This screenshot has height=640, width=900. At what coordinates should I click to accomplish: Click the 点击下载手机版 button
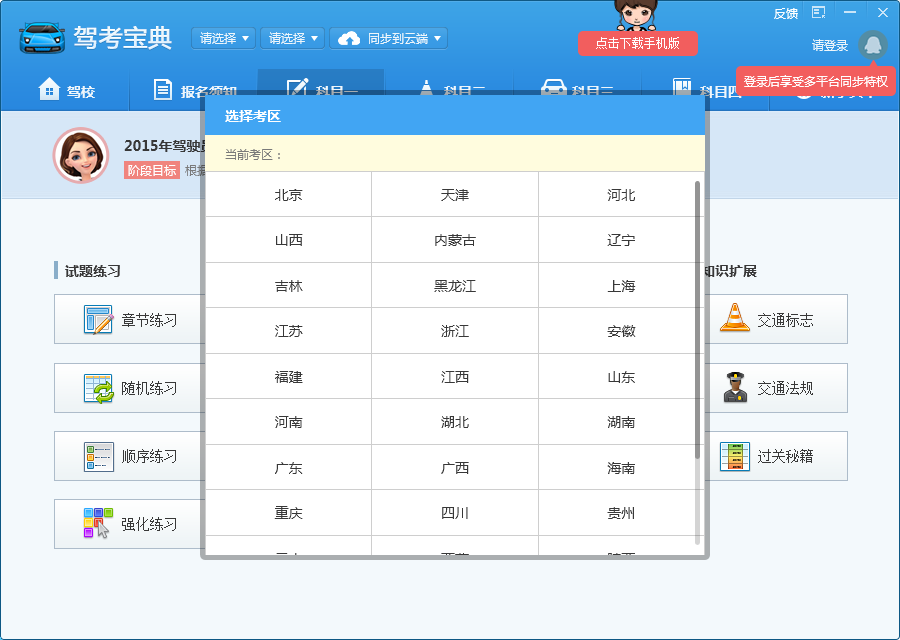639,44
